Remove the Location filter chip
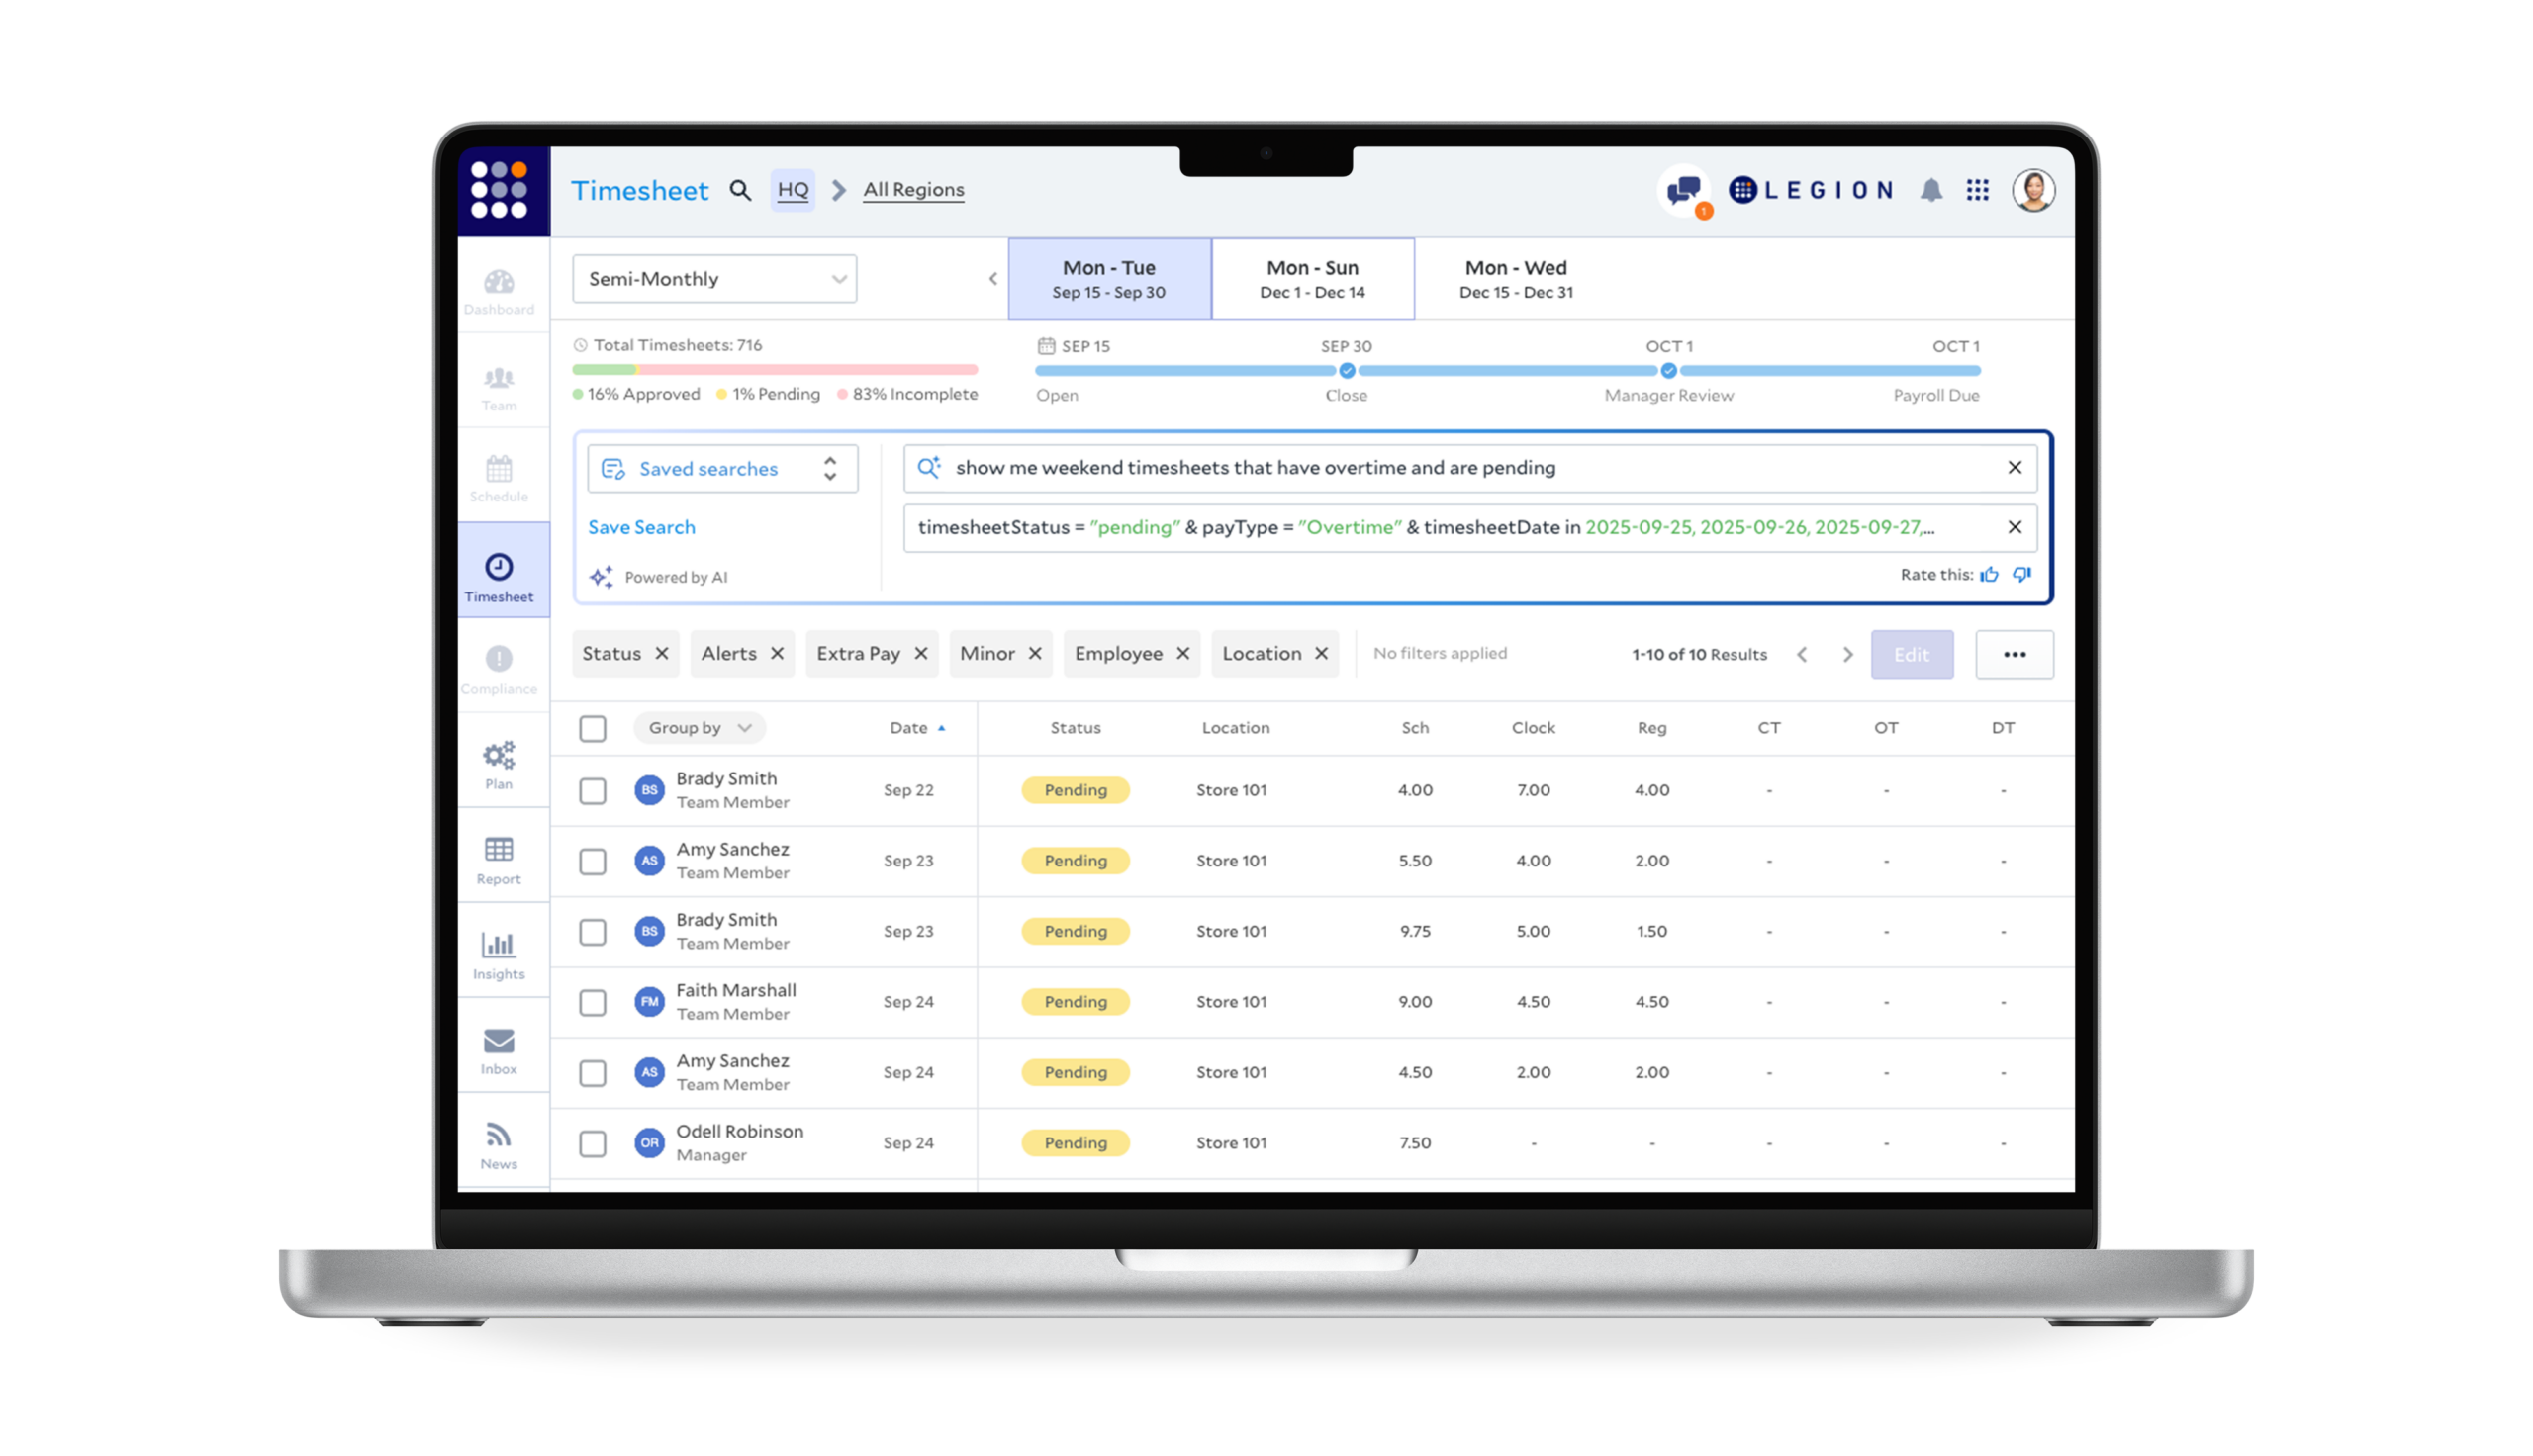The width and height of the screenshot is (2533, 1456). [x=1320, y=653]
